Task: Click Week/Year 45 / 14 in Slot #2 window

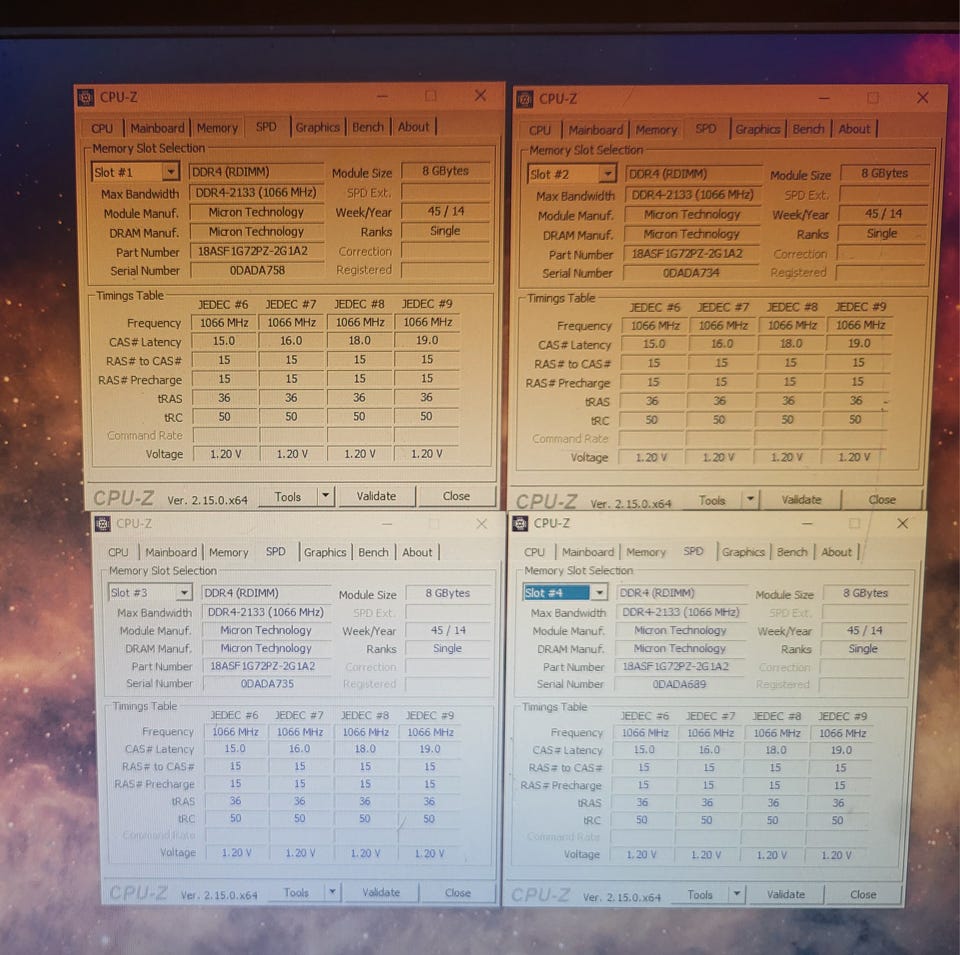Action: (x=883, y=214)
